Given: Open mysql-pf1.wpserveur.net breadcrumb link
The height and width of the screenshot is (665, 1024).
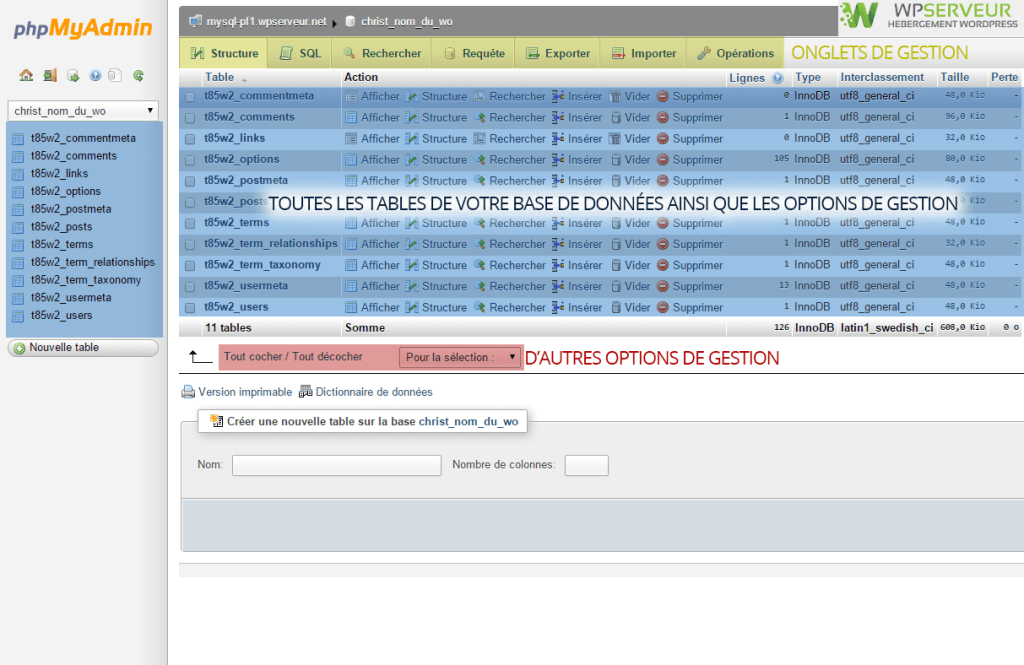Looking at the screenshot, I should point(266,22).
